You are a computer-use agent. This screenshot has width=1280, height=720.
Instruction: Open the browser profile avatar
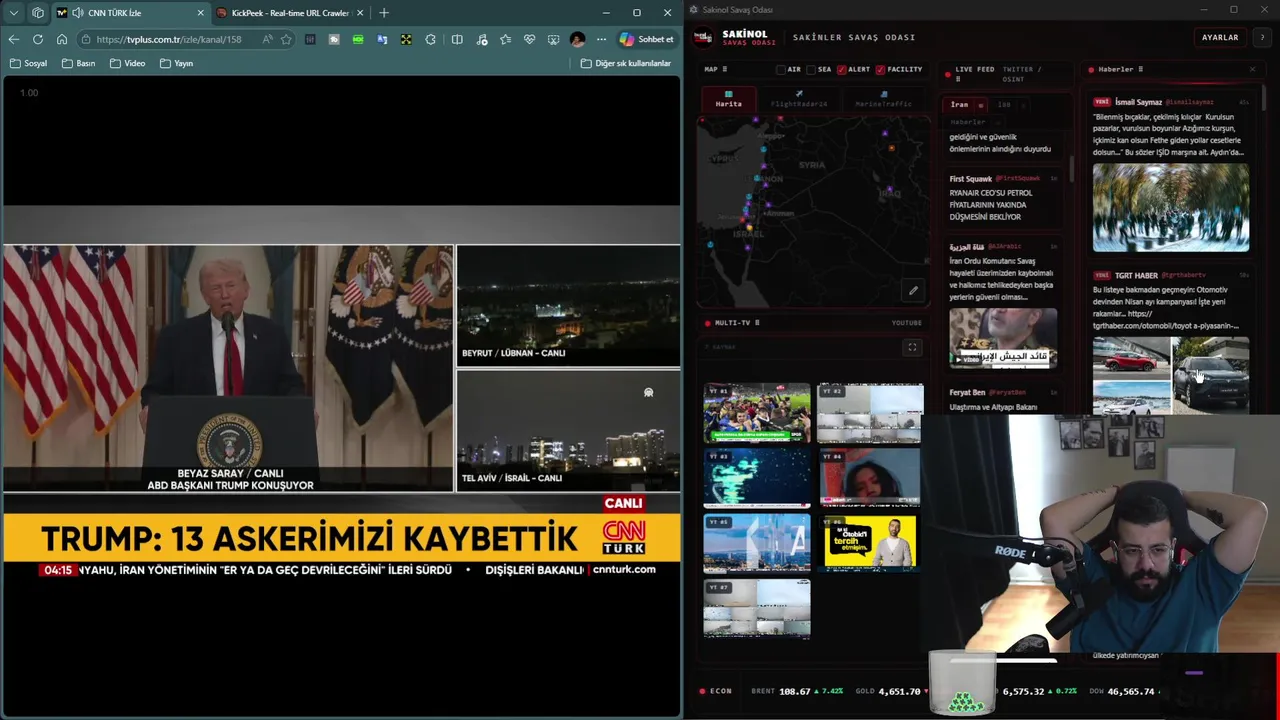(x=577, y=39)
